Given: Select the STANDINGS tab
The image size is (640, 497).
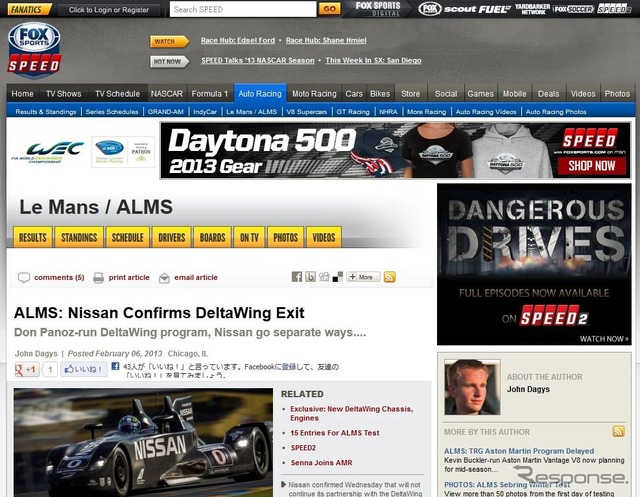Looking at the screenshot, I should coord(79,237).
